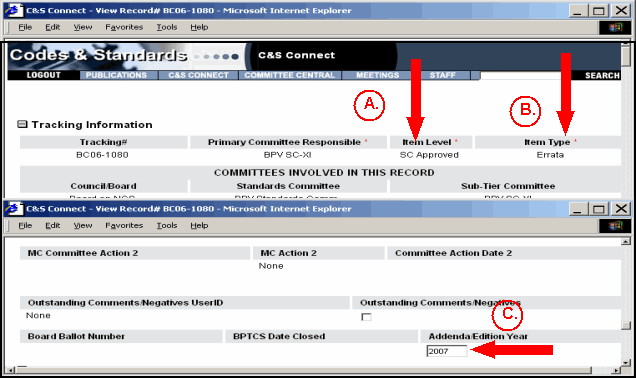Open the STAFF tab
This screenshot has height=378, width=636.
[x=443, y=75]
